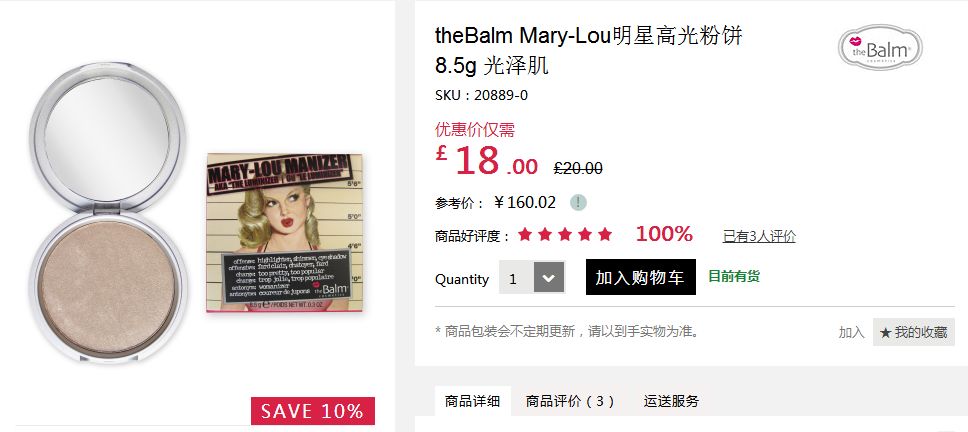Click the fifth red rating star

[x=605, y=235]
